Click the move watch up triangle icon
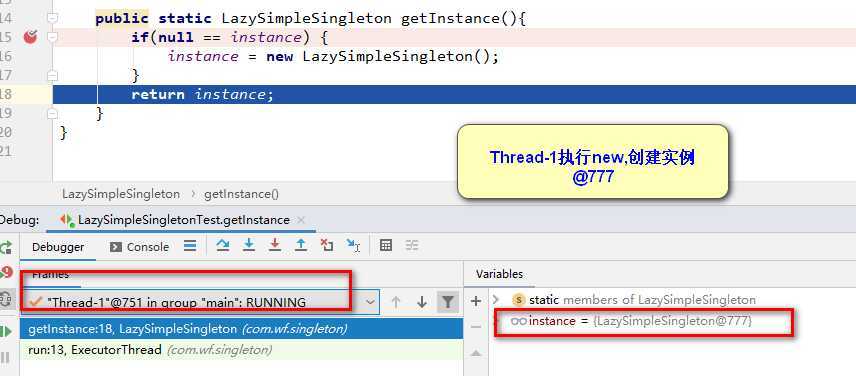 [x=476, y=354]
